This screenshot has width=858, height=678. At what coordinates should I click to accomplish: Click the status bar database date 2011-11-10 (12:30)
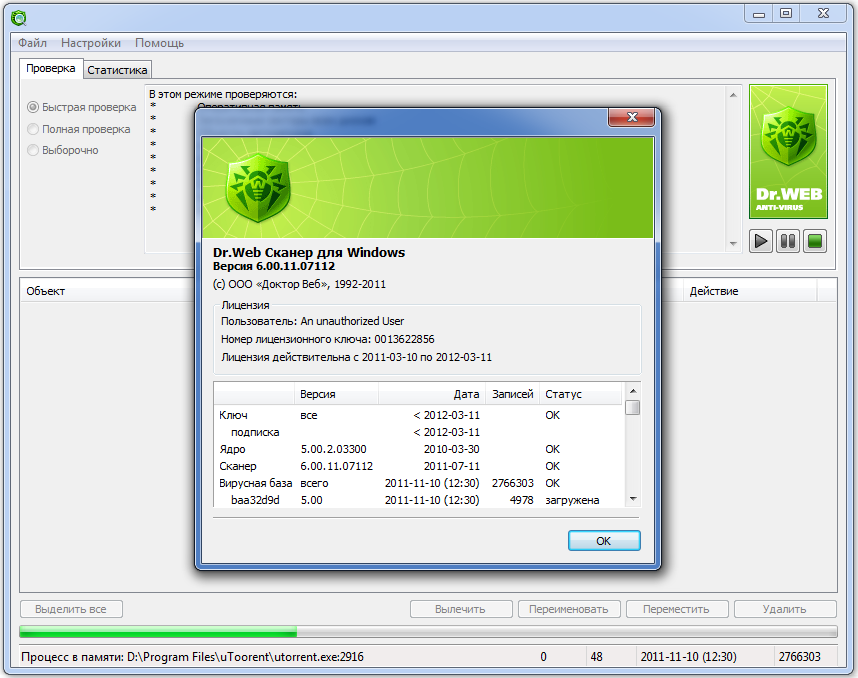(688, 657)
